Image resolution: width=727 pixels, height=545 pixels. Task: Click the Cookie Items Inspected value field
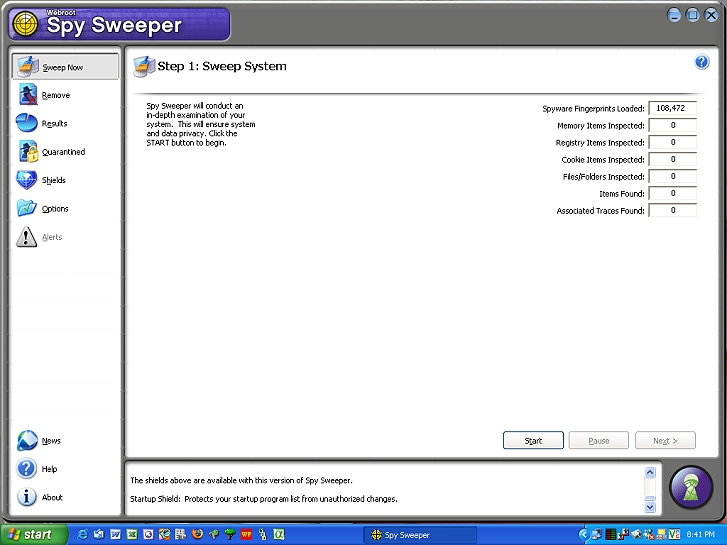click(x=672, y=159)
